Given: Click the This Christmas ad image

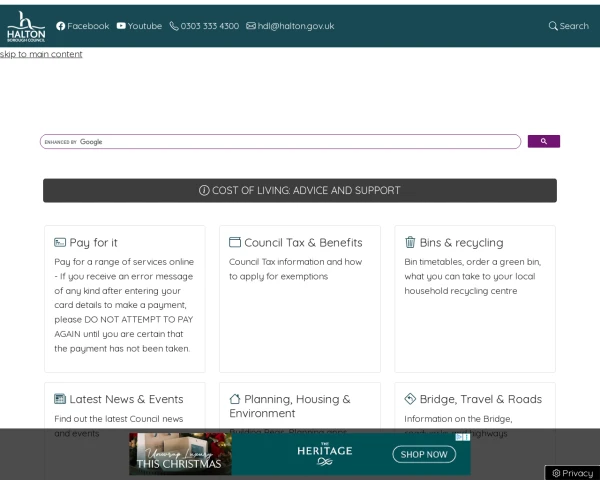Looking at the screenshot, I should tap(180, 454).
